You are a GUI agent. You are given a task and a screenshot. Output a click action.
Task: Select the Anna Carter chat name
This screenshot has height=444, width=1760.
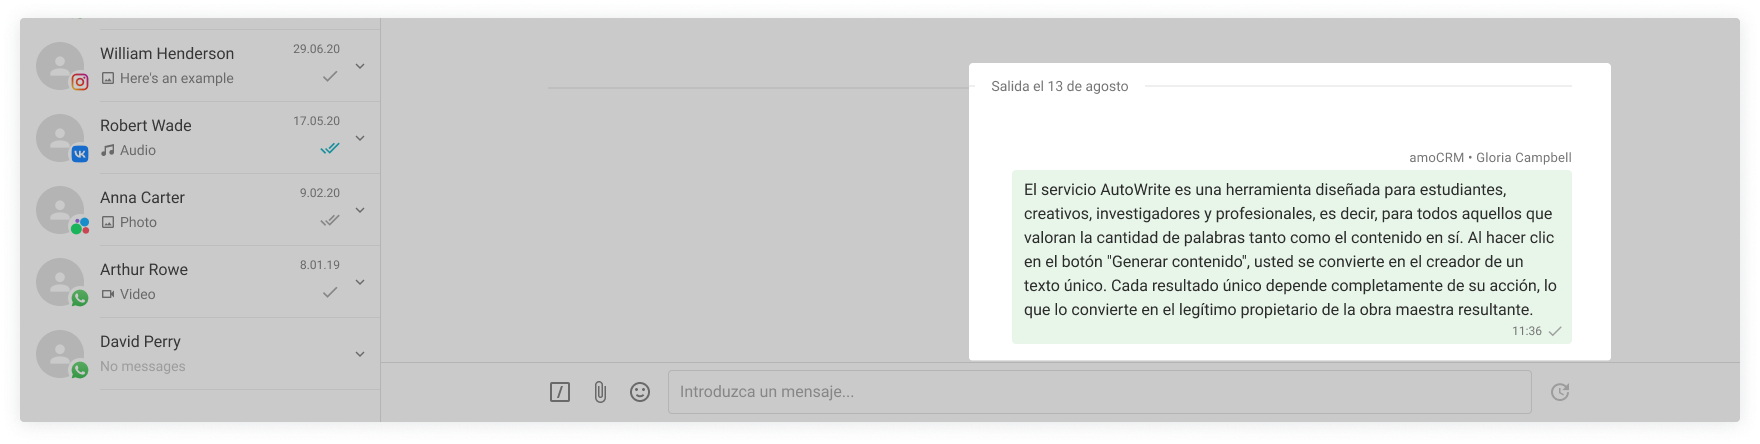point(142,198)
